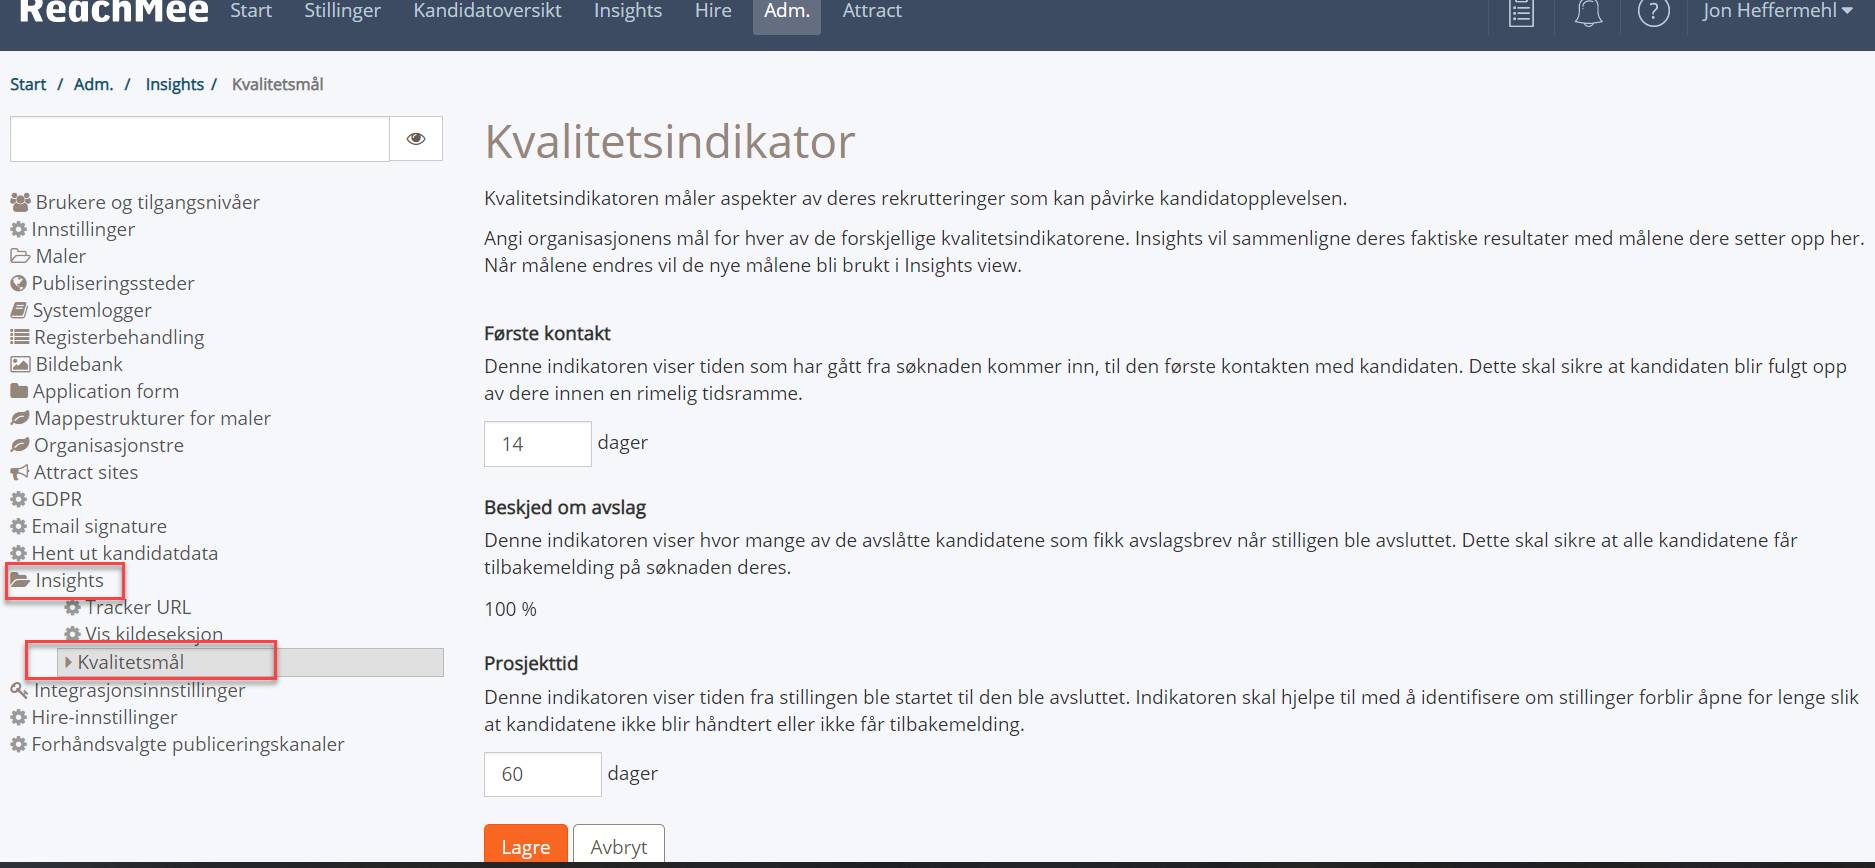Open Attract sites in sidebar
Screen dimensions: 1875x868
[x=86, y=472]
